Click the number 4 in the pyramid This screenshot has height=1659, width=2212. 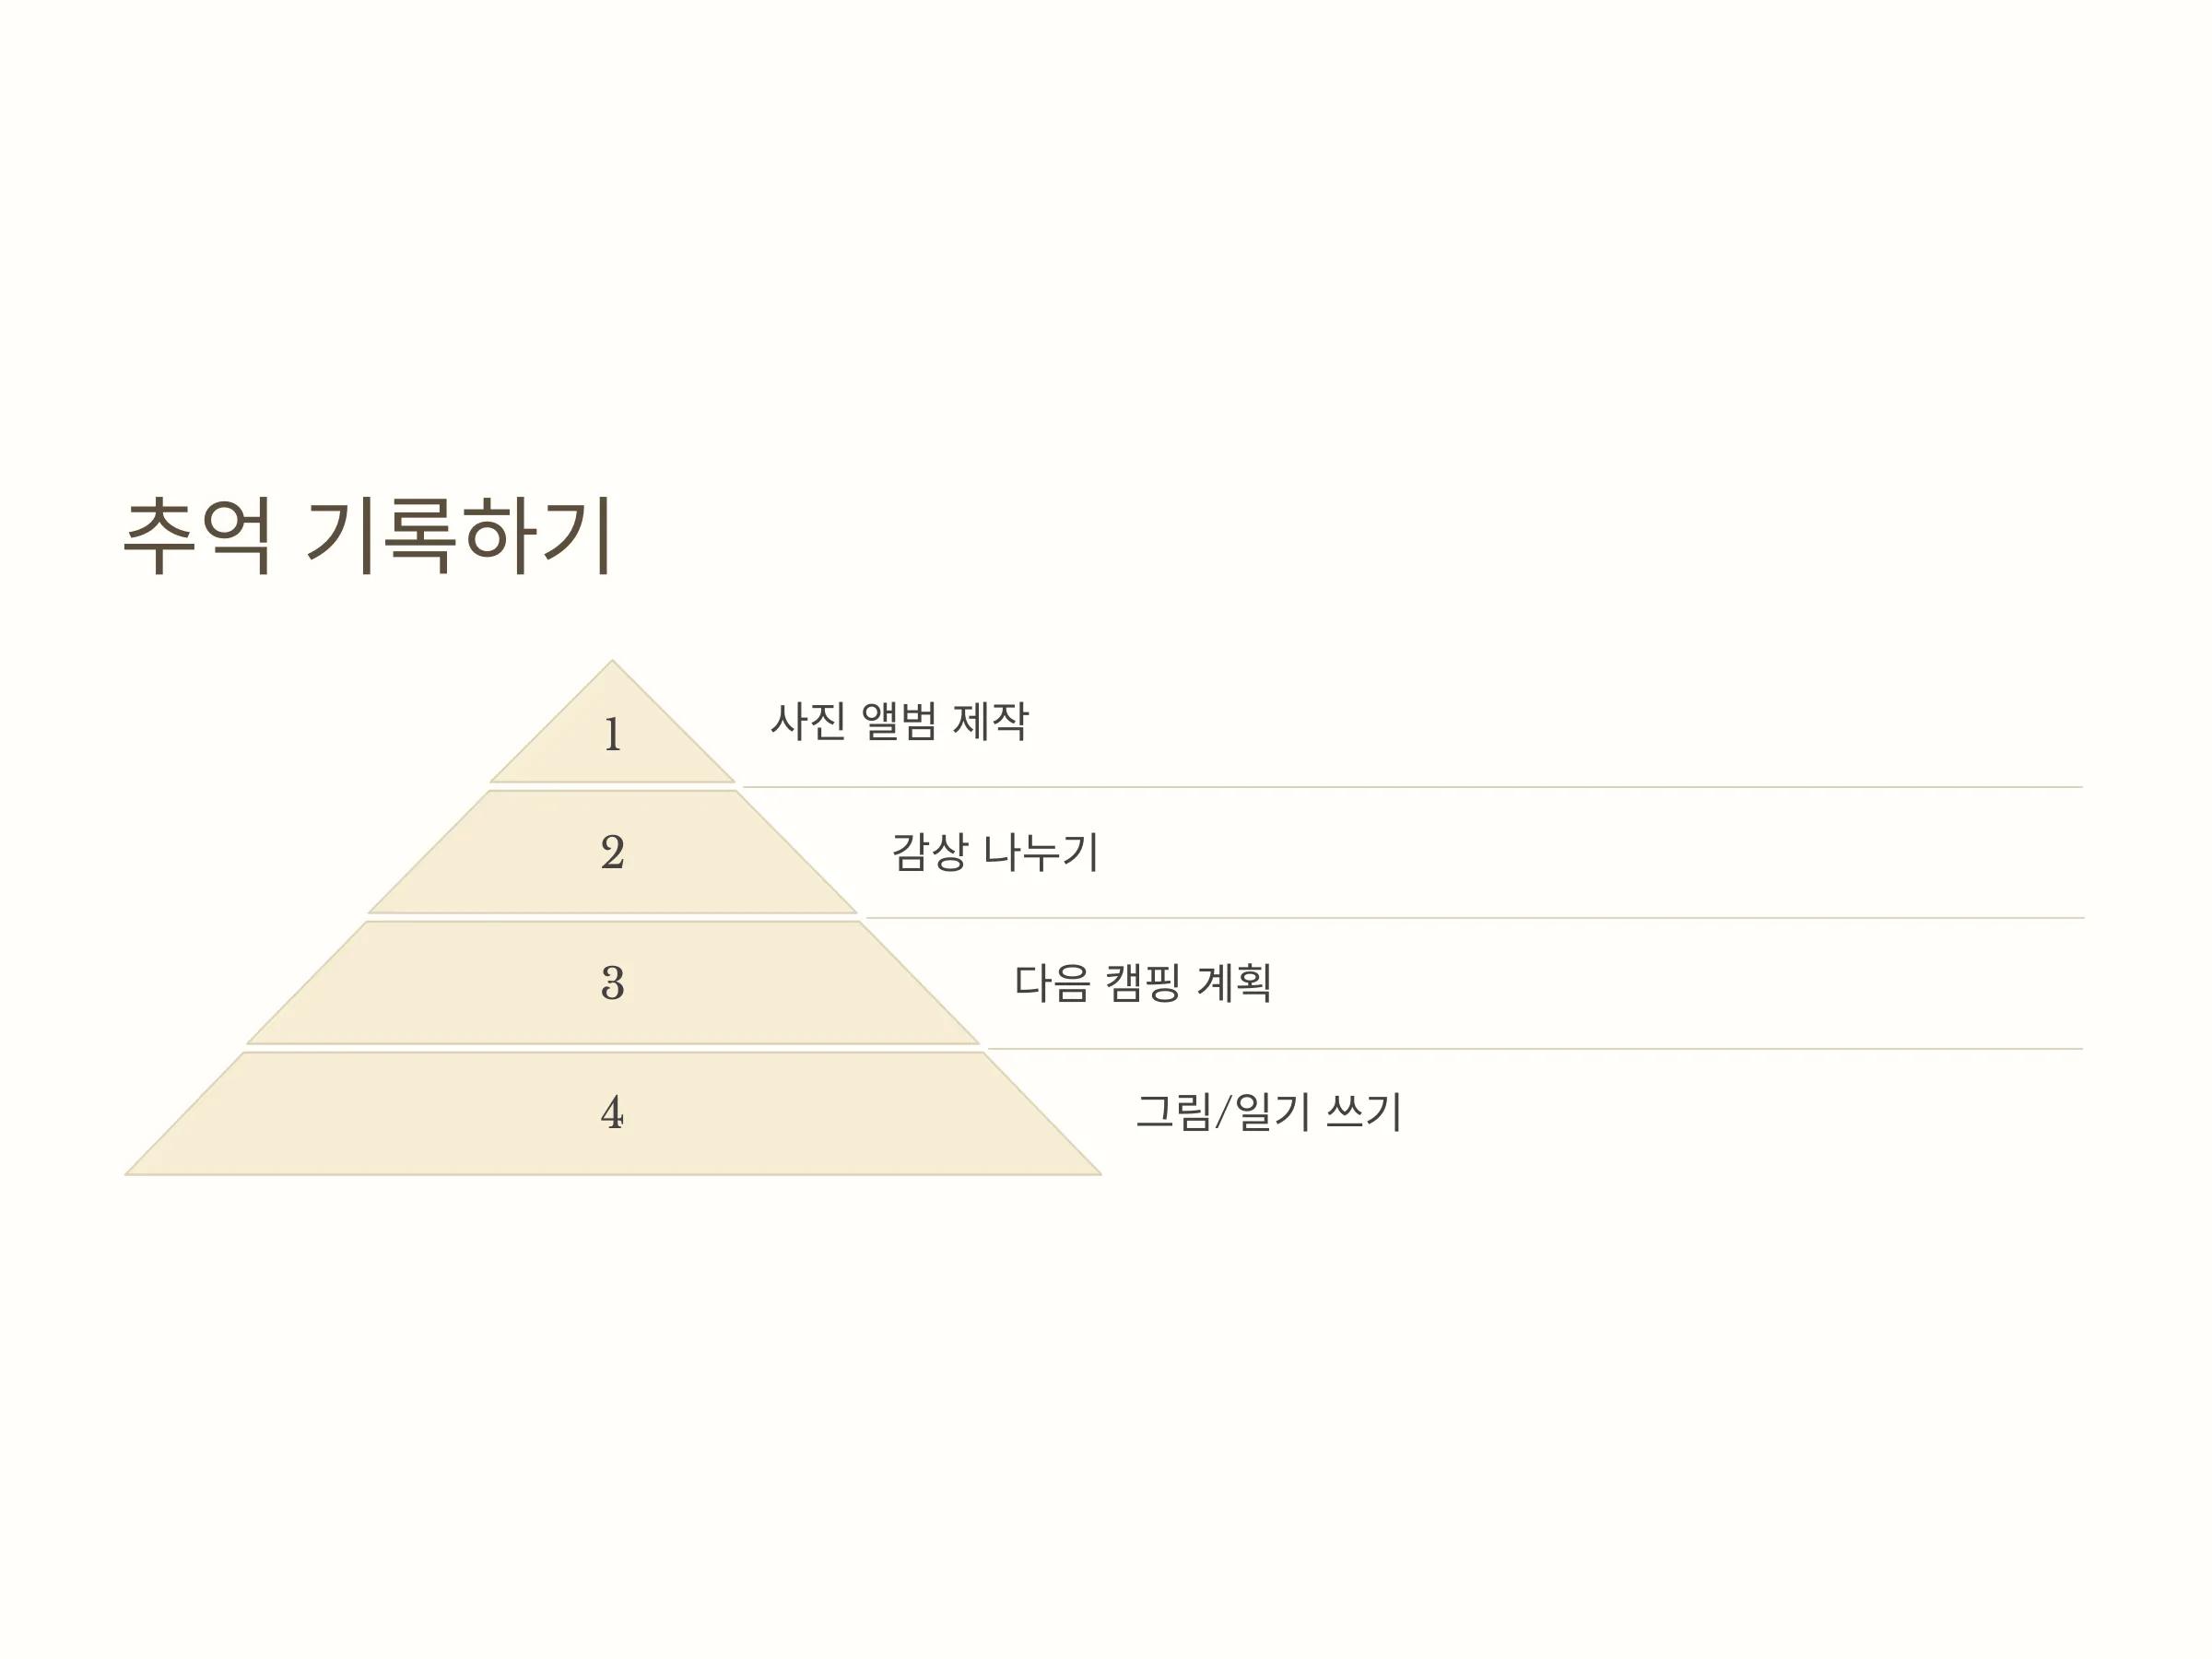coord(613,1112)
